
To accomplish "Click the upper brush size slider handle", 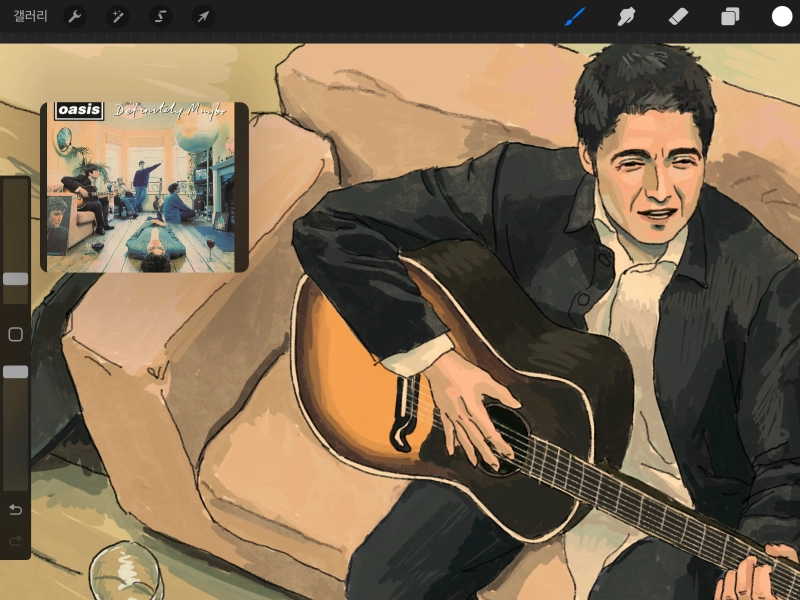I will (x=15, y=279).
